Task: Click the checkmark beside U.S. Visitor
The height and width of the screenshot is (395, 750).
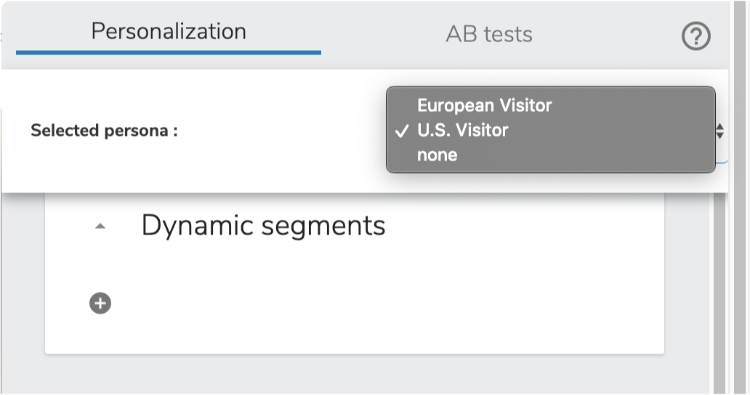Action: click(x=402, y=131)
